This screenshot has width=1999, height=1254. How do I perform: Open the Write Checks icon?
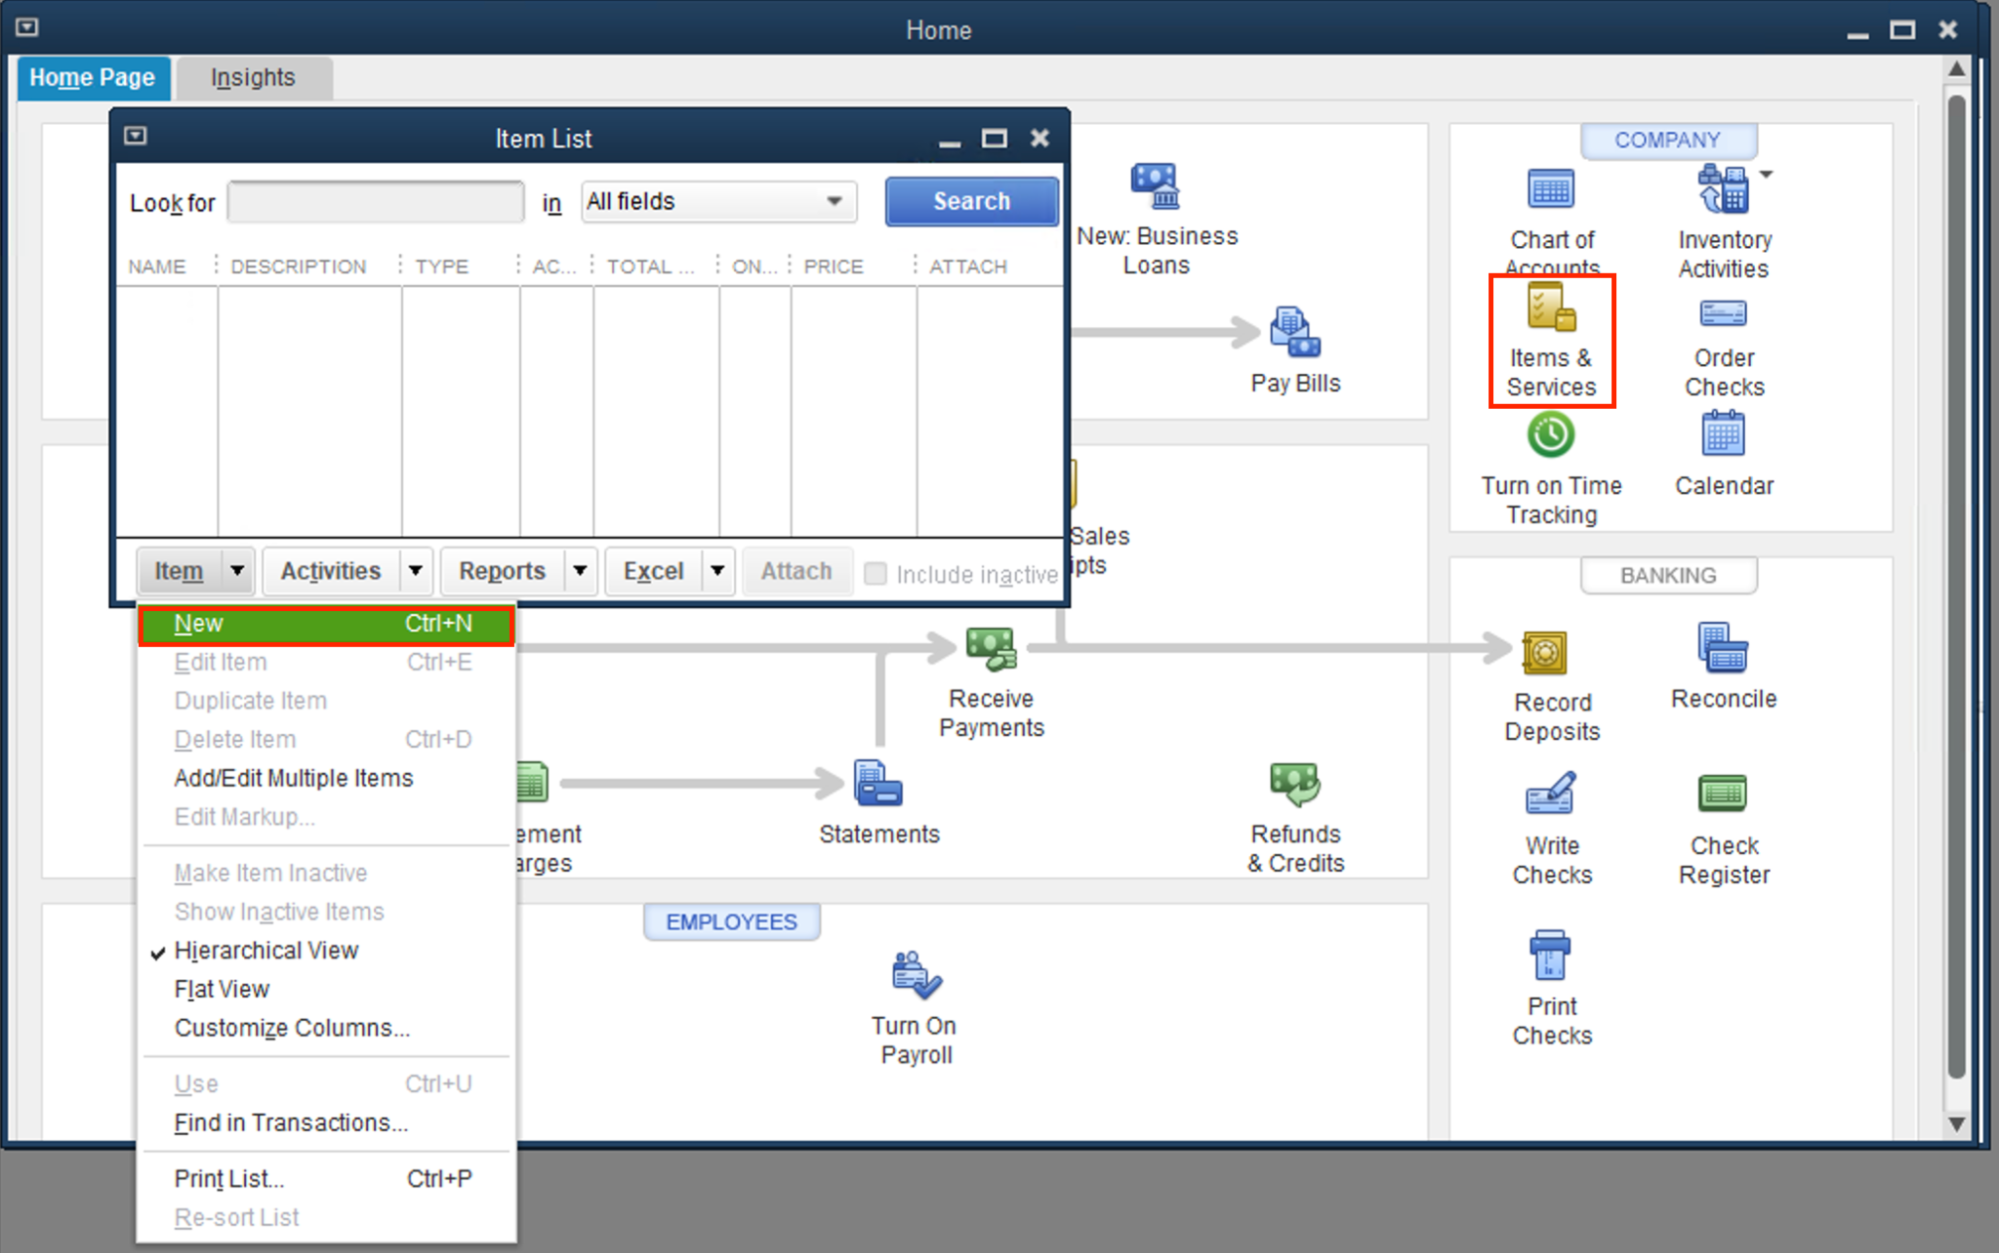[1551, 794]
